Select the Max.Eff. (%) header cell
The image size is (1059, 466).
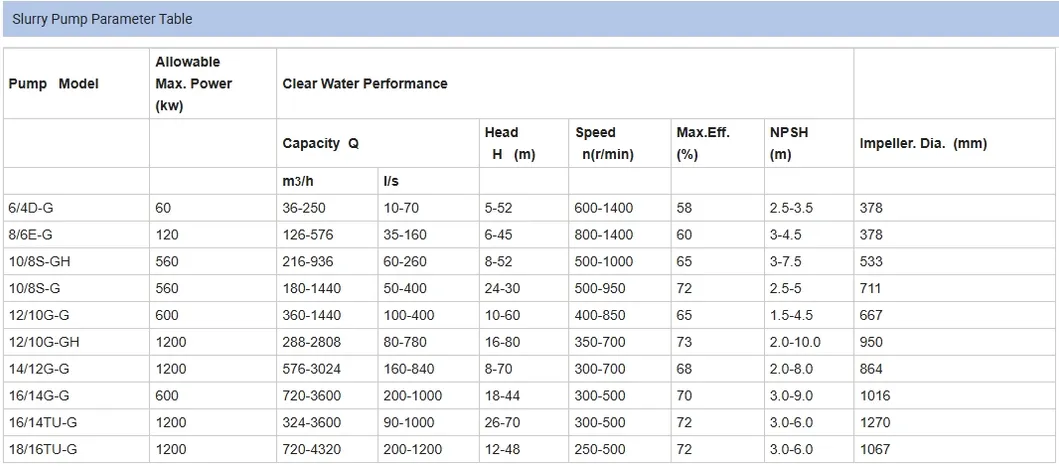click(703, 144)
